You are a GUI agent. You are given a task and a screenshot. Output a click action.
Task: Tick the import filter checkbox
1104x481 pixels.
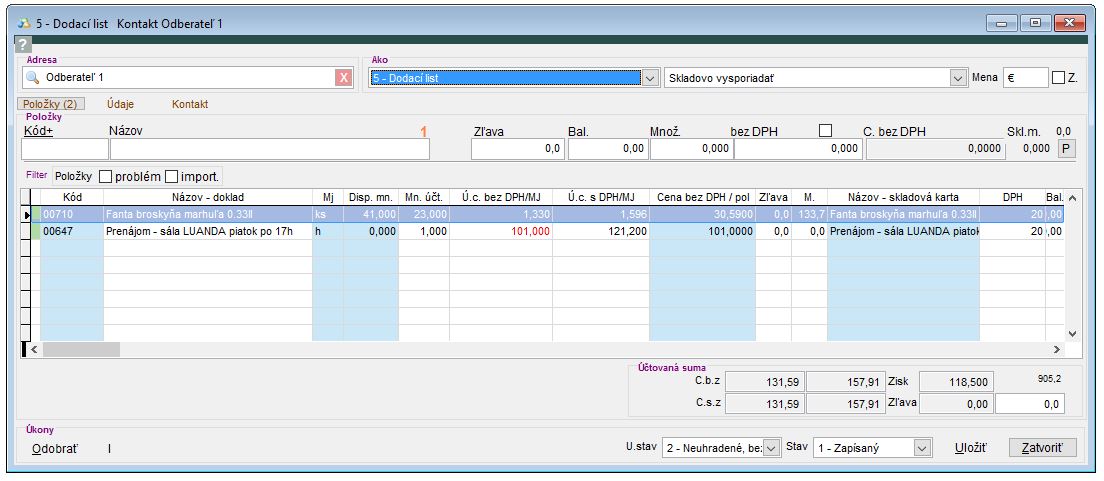tap(171, 176)
